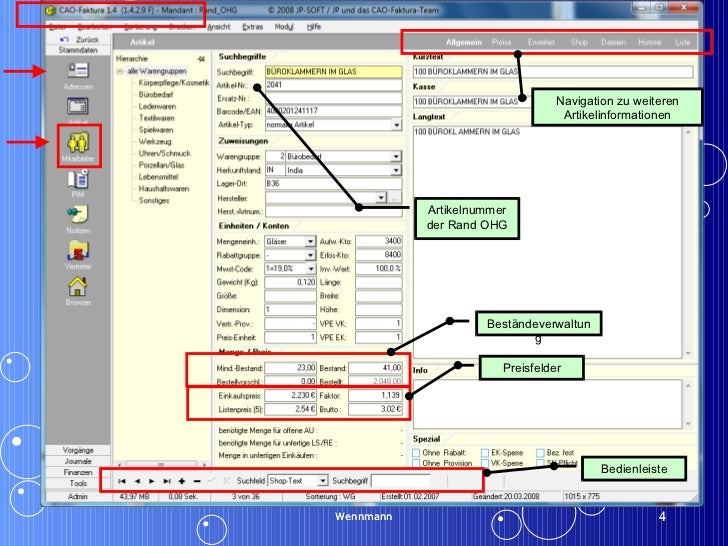Screen dimensions: 728x546
Task: Open the Artikel module icon in sidebar
Action: pos(78,106)
